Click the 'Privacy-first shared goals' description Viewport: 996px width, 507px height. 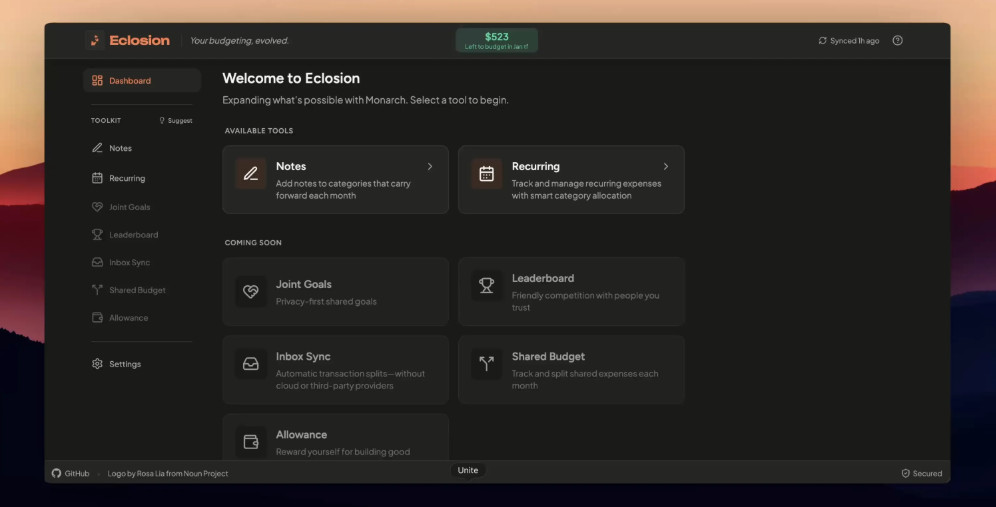326,302
